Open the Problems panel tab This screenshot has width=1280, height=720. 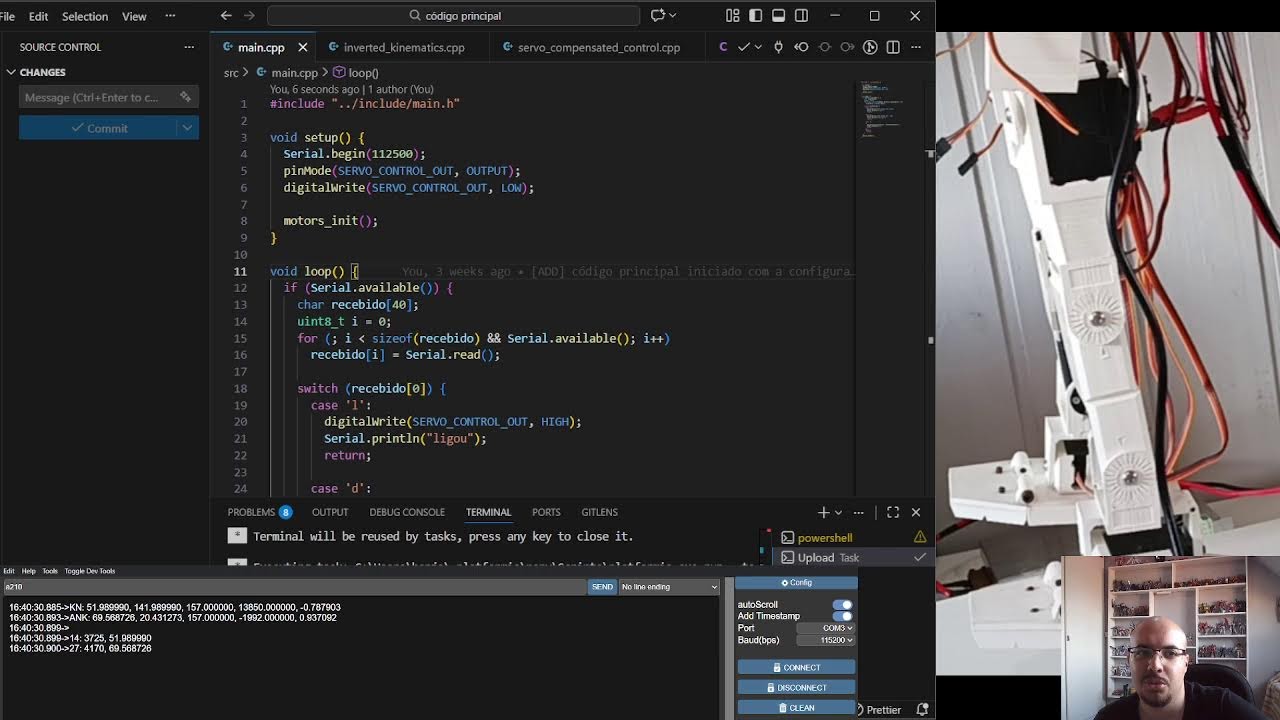(x=259, y=512)
